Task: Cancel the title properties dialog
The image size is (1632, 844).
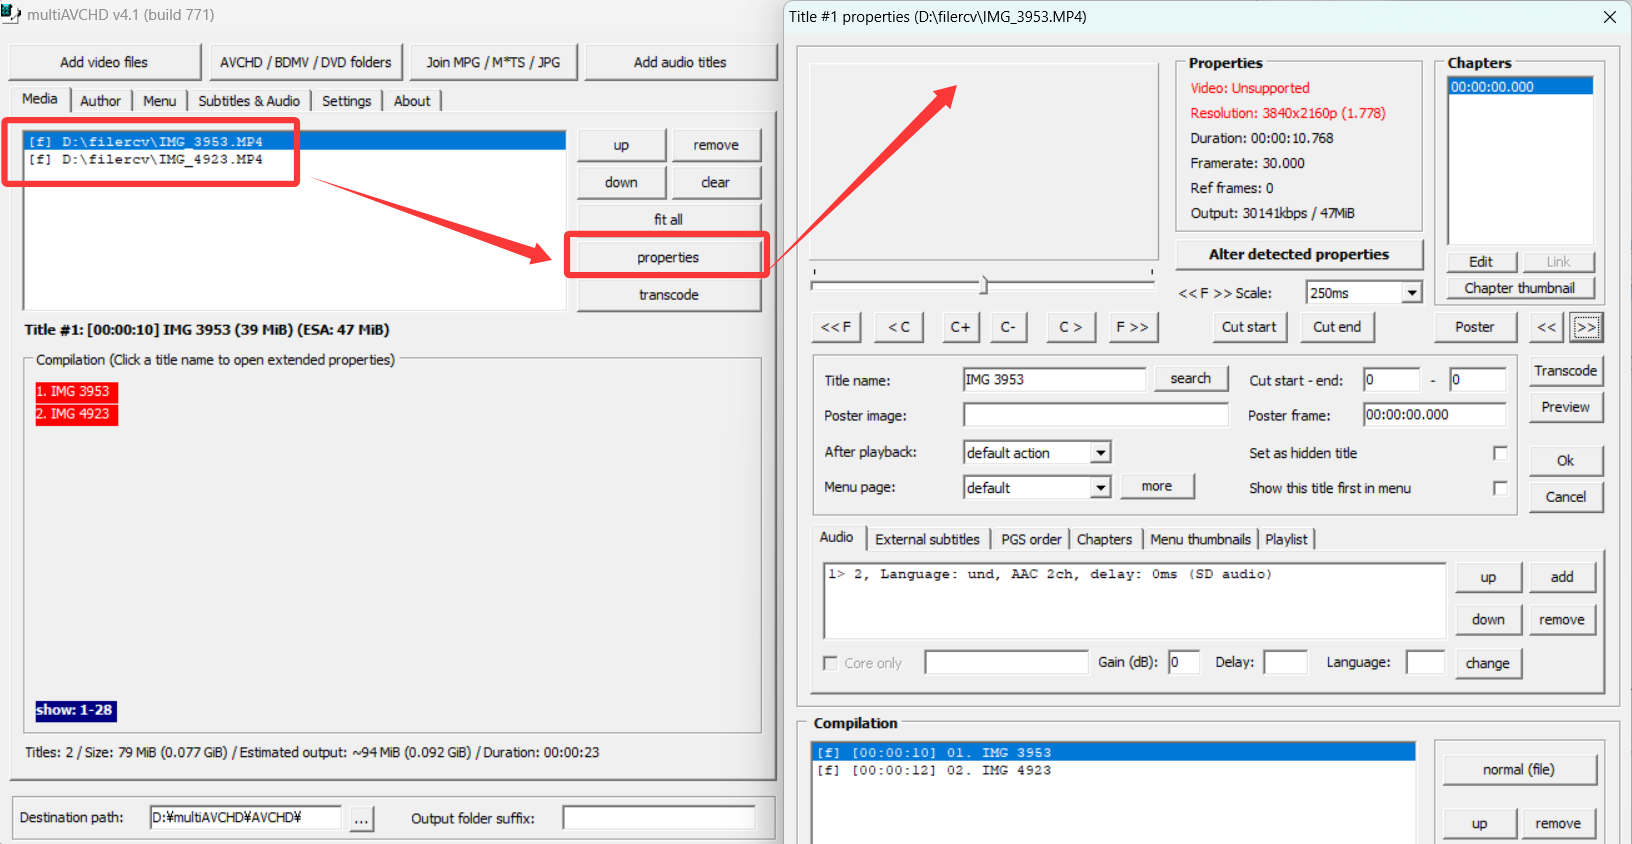Action: pos(1566,497)
